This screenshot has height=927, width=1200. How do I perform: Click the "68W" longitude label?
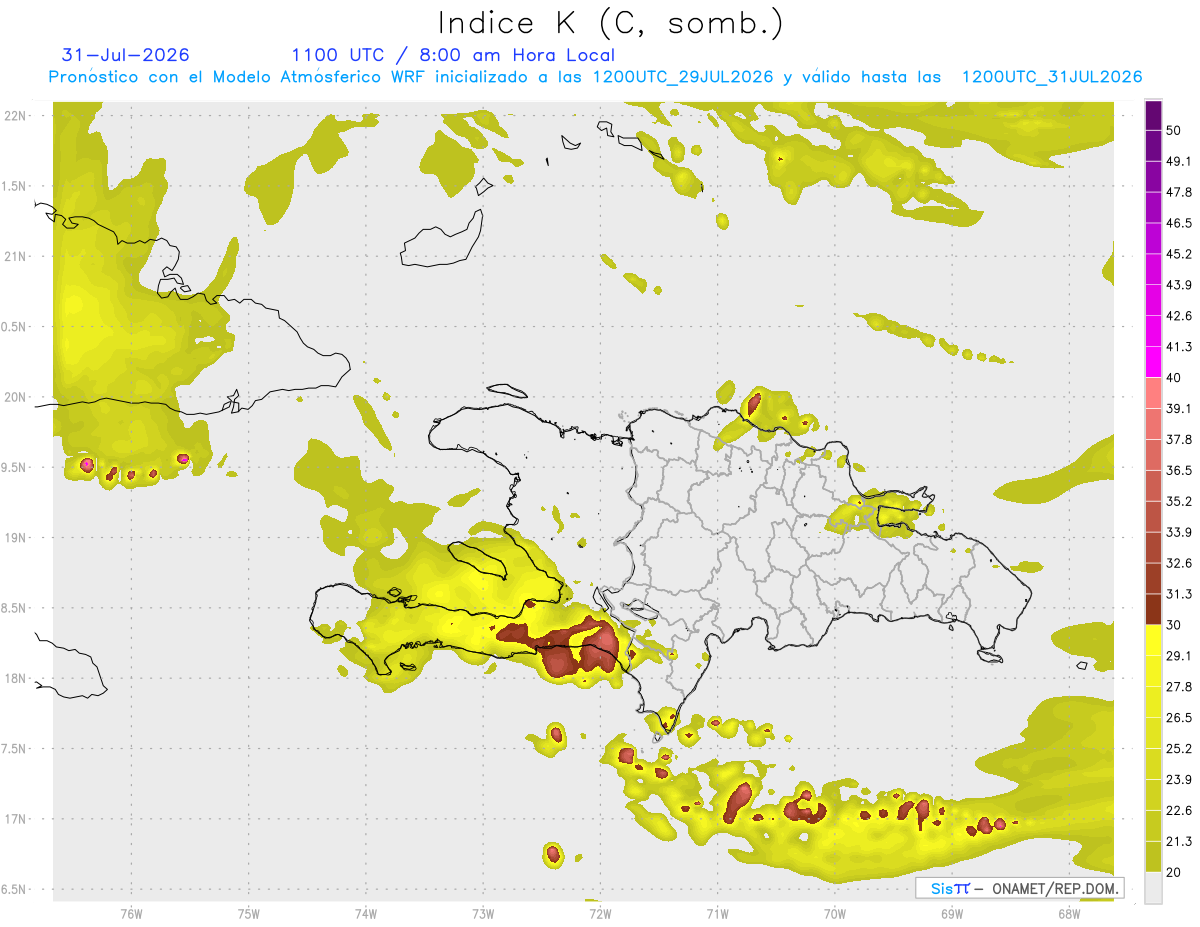(1069, 913)
